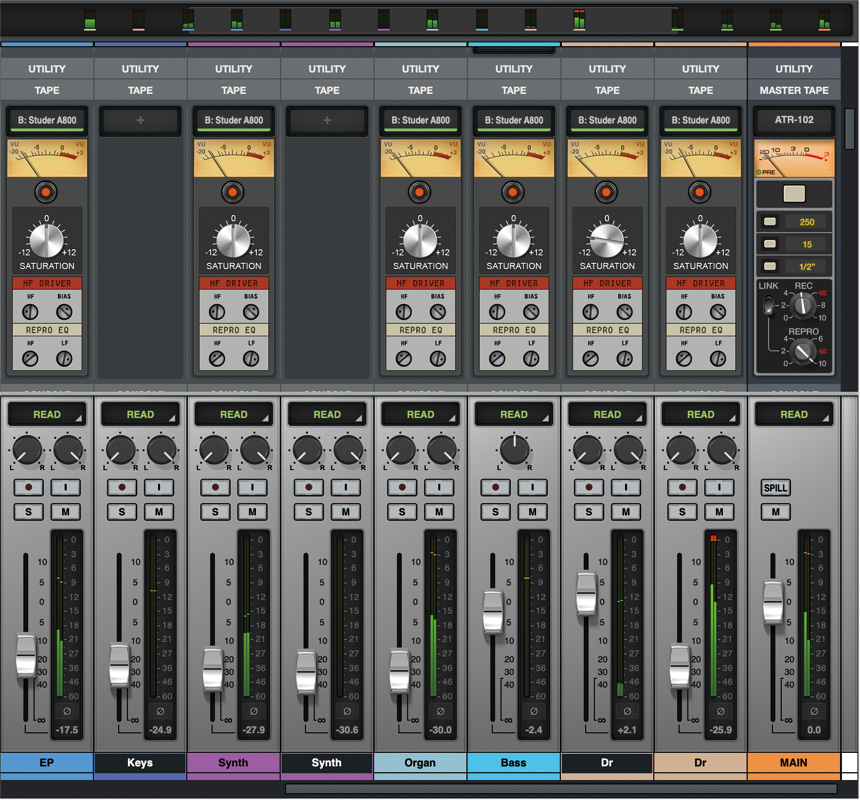Toggle the ATR-102 LINK switch
Viewport: 860px width, 800px height.
coord(768,305)
